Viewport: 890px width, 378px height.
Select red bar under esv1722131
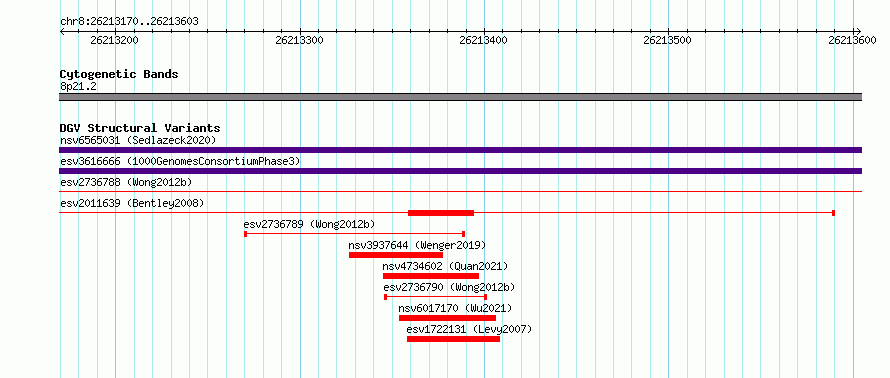tap(454, 339)
